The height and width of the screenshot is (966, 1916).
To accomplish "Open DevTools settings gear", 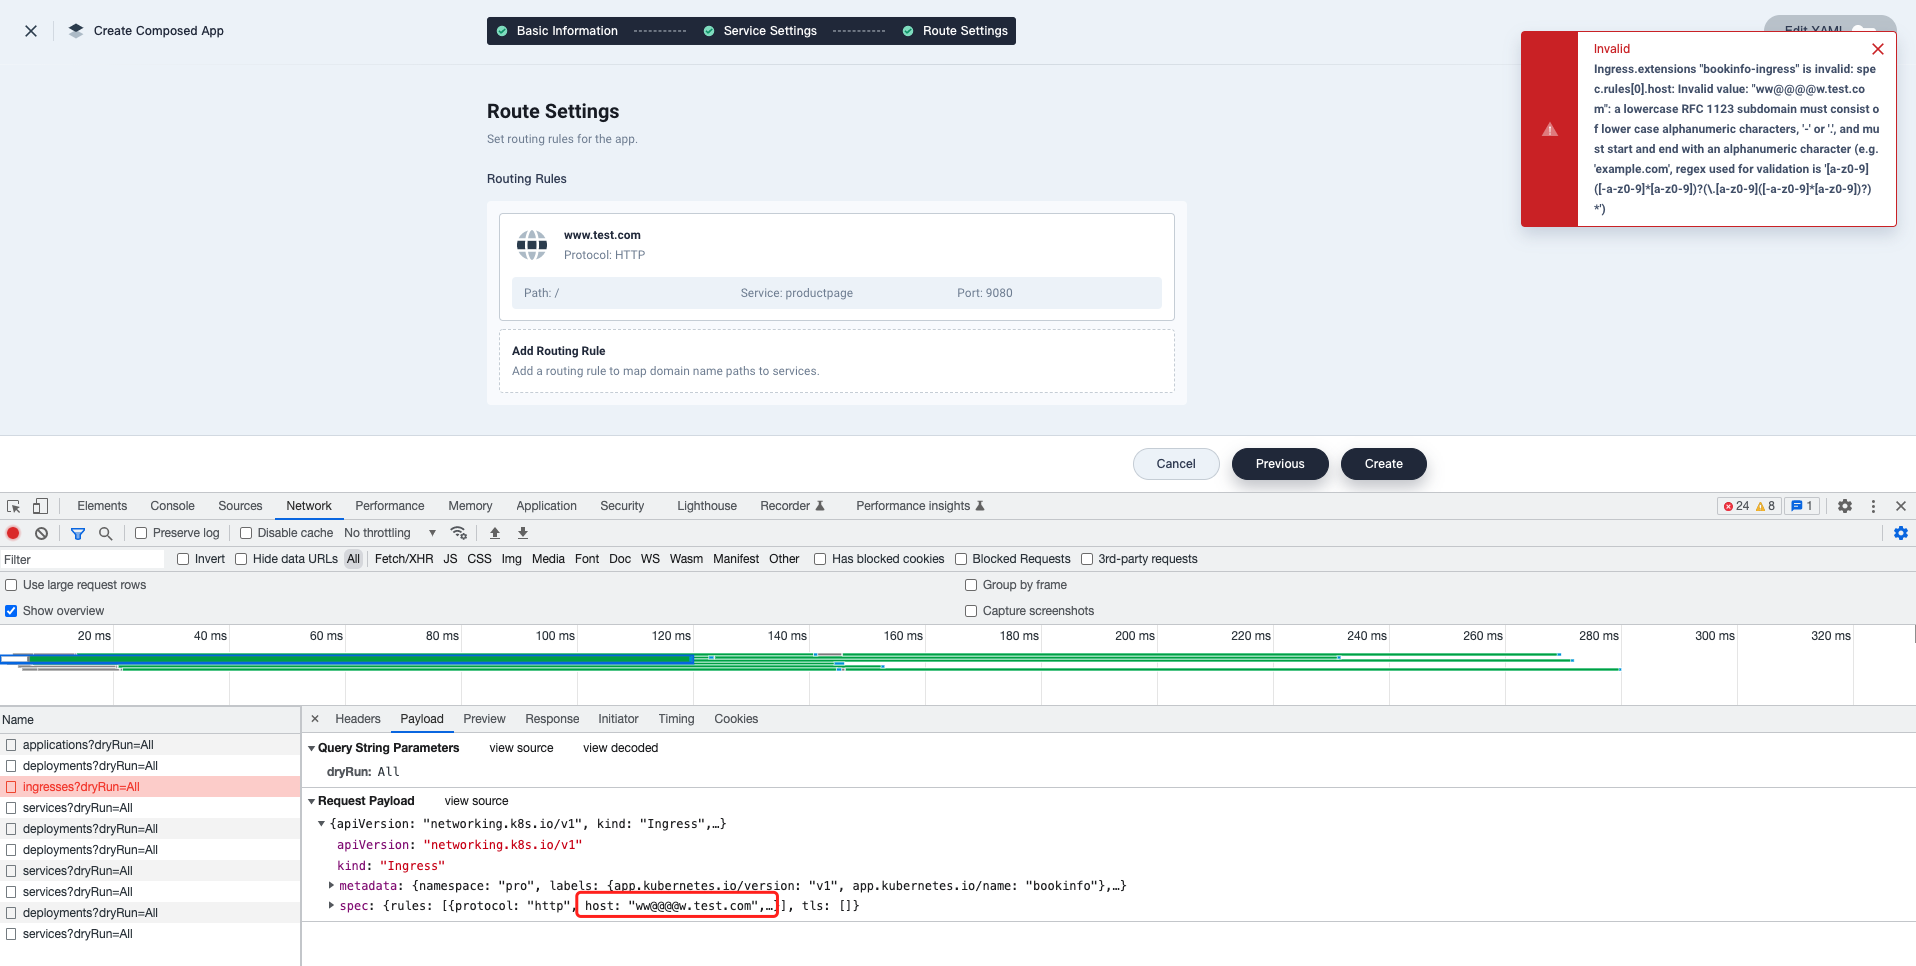I will click(1844, 506).
